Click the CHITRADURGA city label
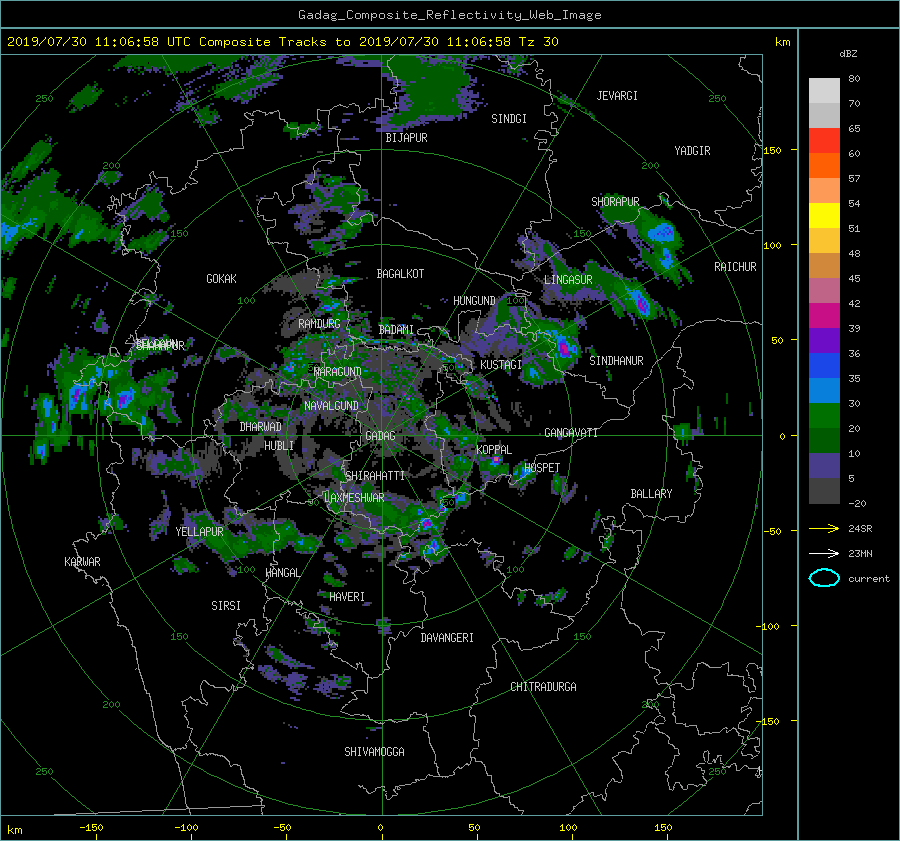The height and width of the screenshot is (841, 900). (x=543, y=687)
